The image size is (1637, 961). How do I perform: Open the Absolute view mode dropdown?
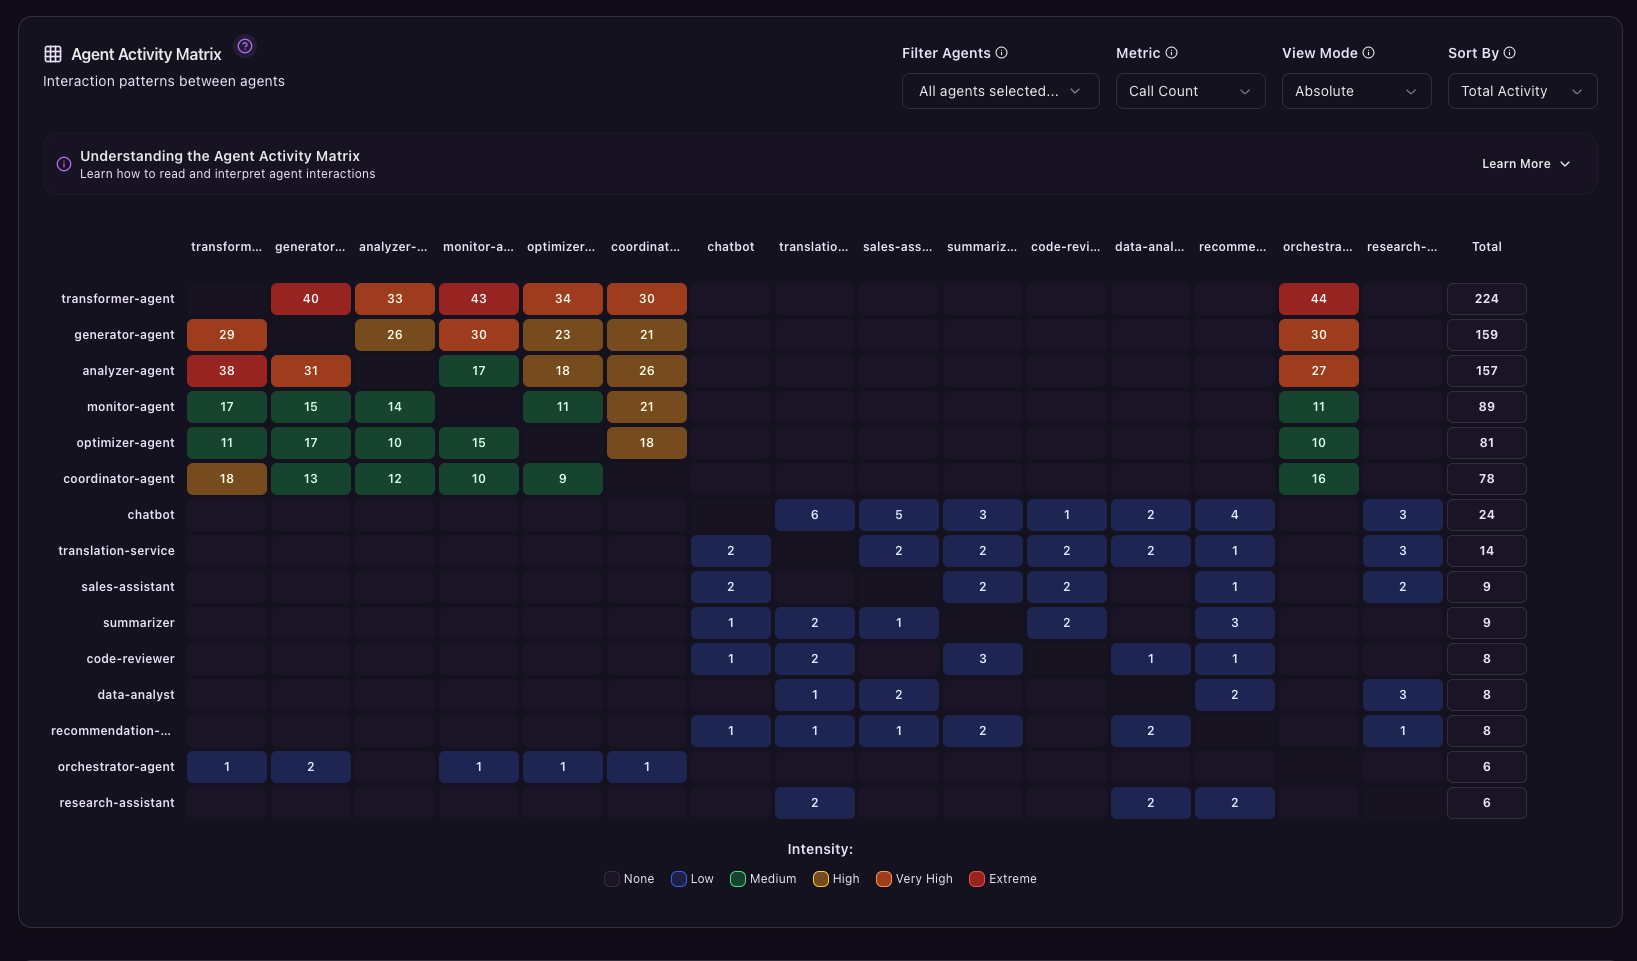click(1356, 91)
